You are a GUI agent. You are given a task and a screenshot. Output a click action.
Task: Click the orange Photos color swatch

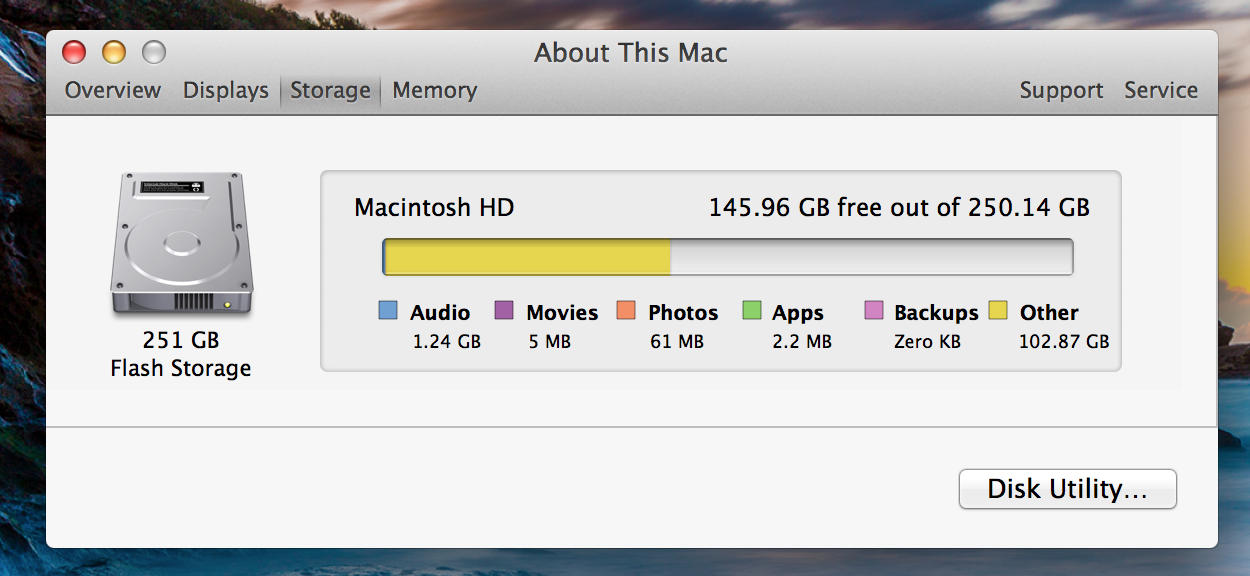626,310
